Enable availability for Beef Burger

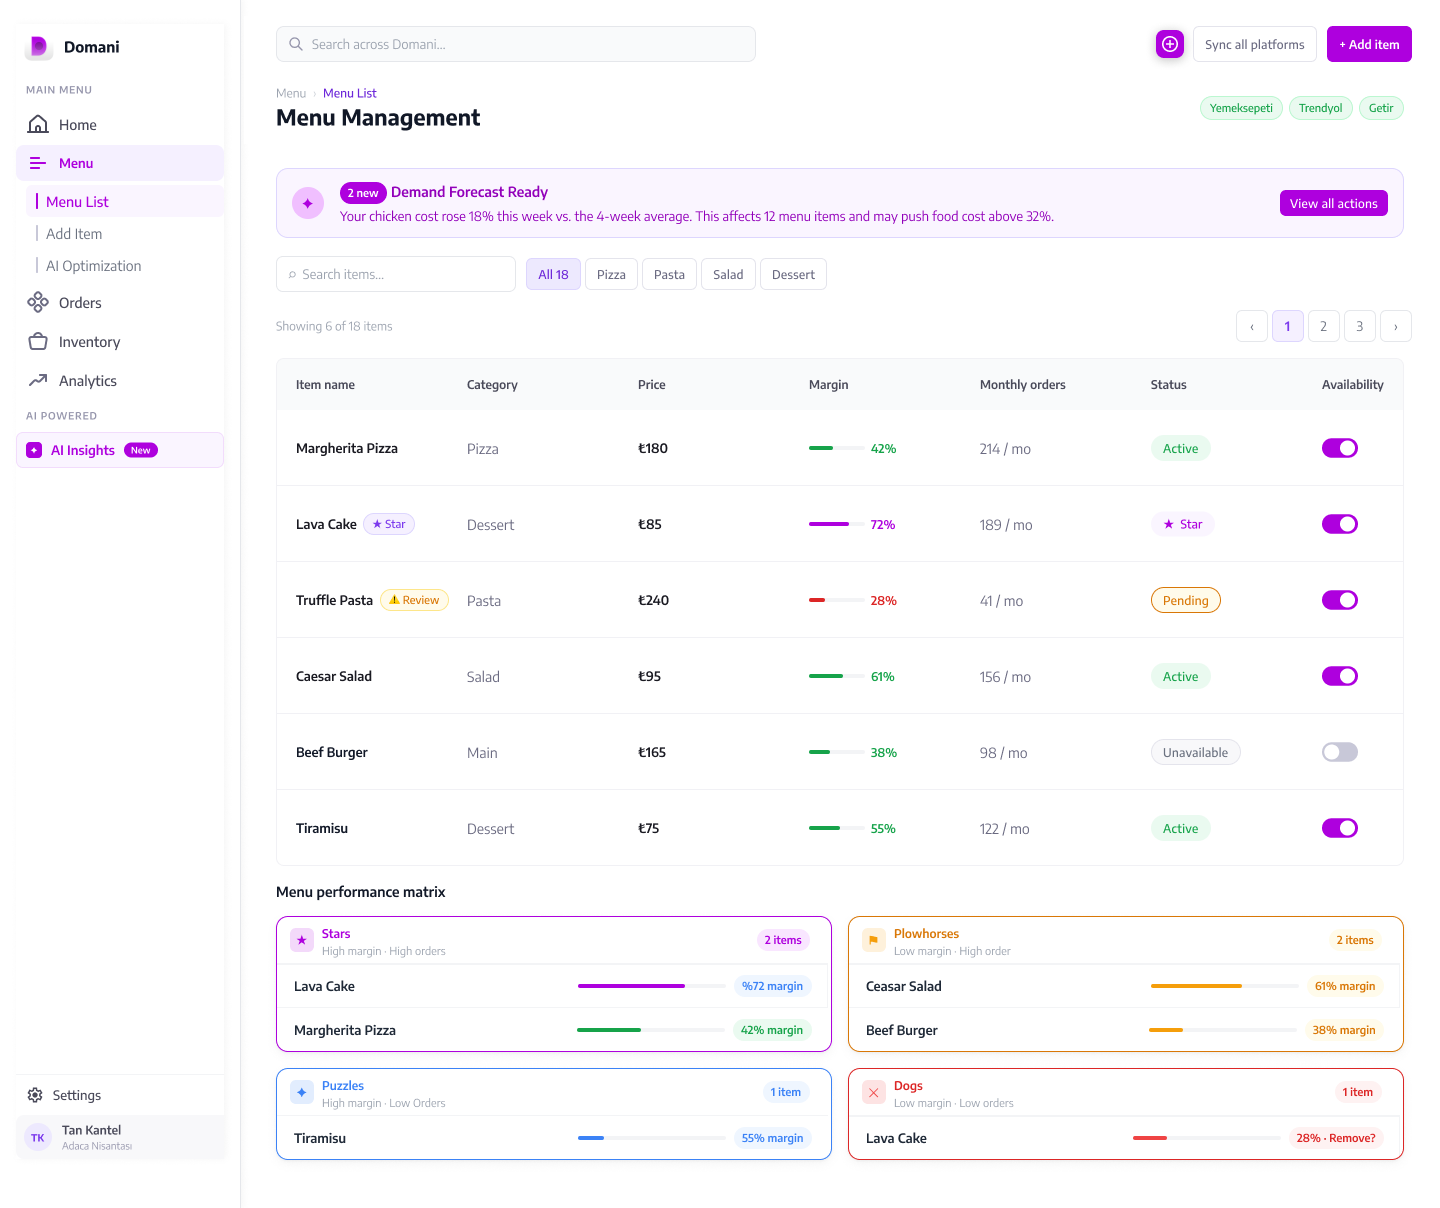pyautogui.click(x=1340, y=752)
